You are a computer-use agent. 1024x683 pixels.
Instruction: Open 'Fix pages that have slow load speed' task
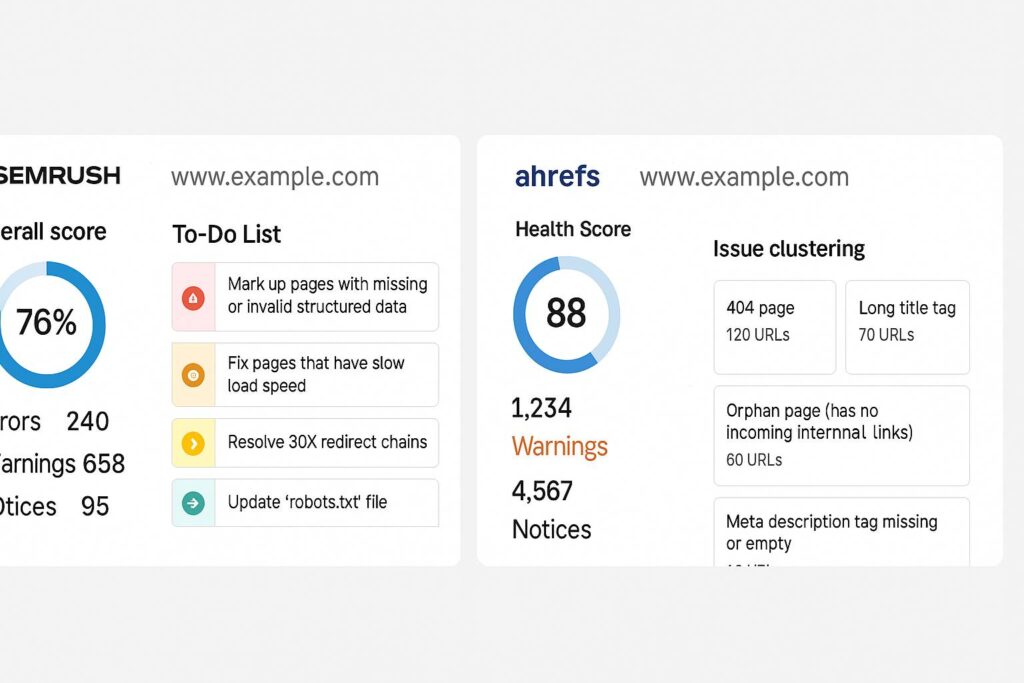coord(316,375)
